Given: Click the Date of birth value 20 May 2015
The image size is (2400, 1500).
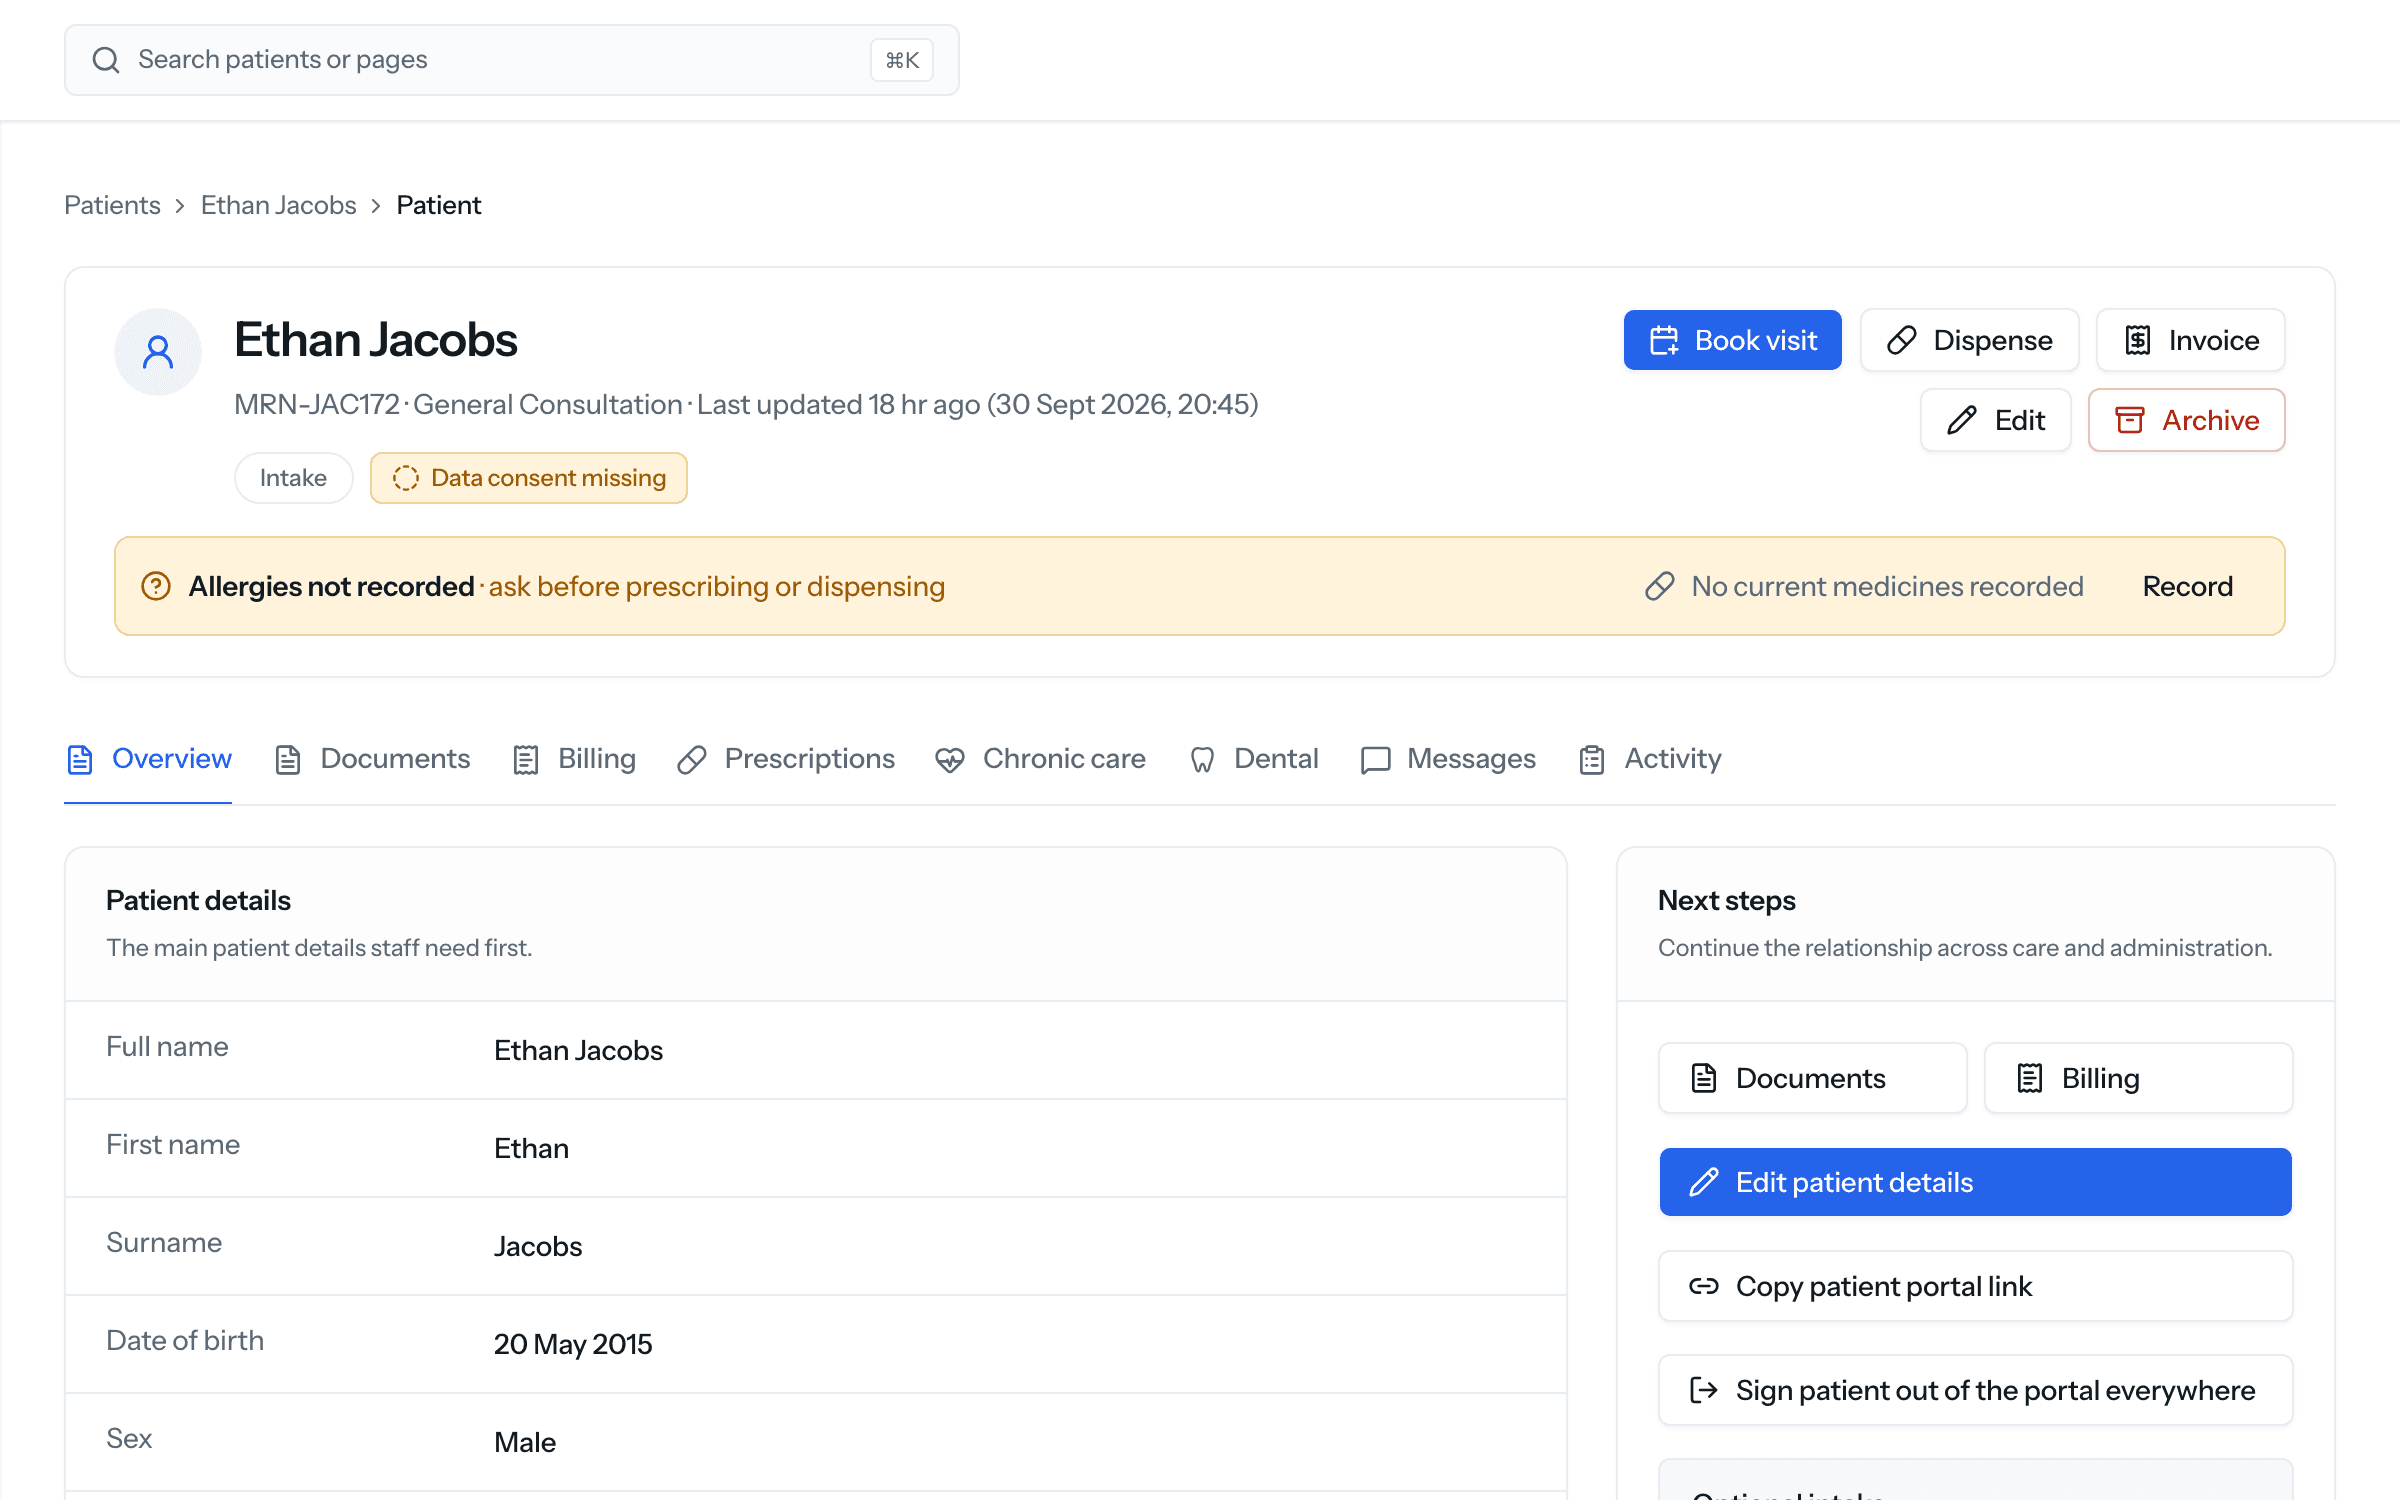Looking at the screenshot, I should click(573, 1344).
